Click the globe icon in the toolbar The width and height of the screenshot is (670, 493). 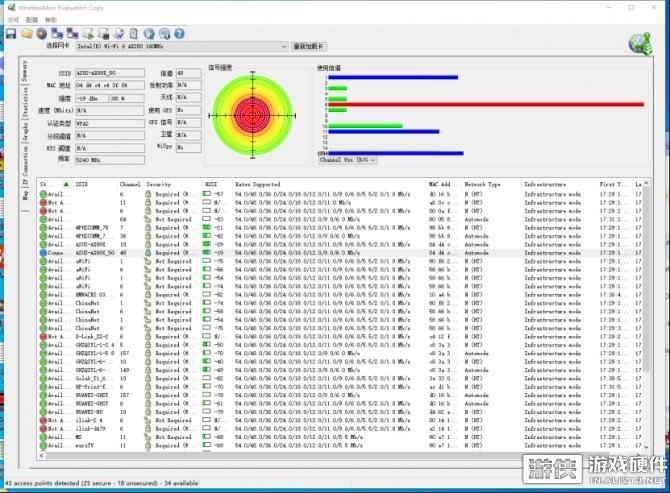(x=42, y=33)
